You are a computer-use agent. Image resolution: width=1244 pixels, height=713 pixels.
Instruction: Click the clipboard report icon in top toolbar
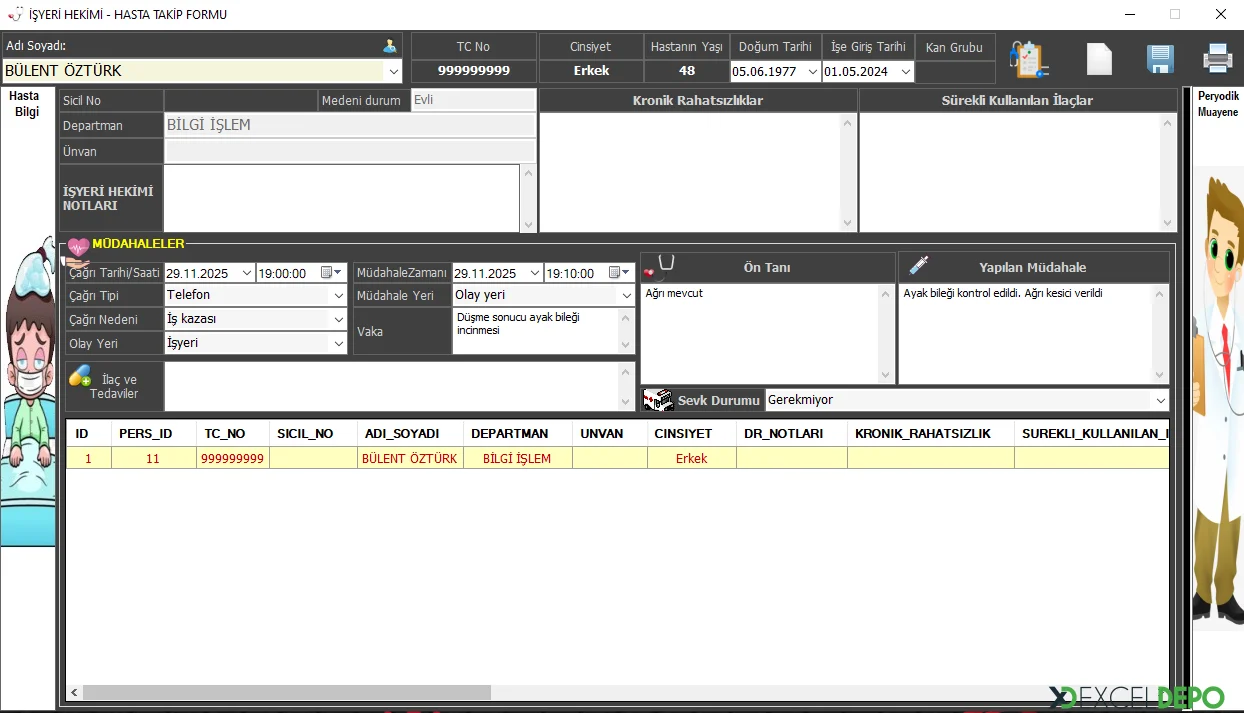point(1029,59)
